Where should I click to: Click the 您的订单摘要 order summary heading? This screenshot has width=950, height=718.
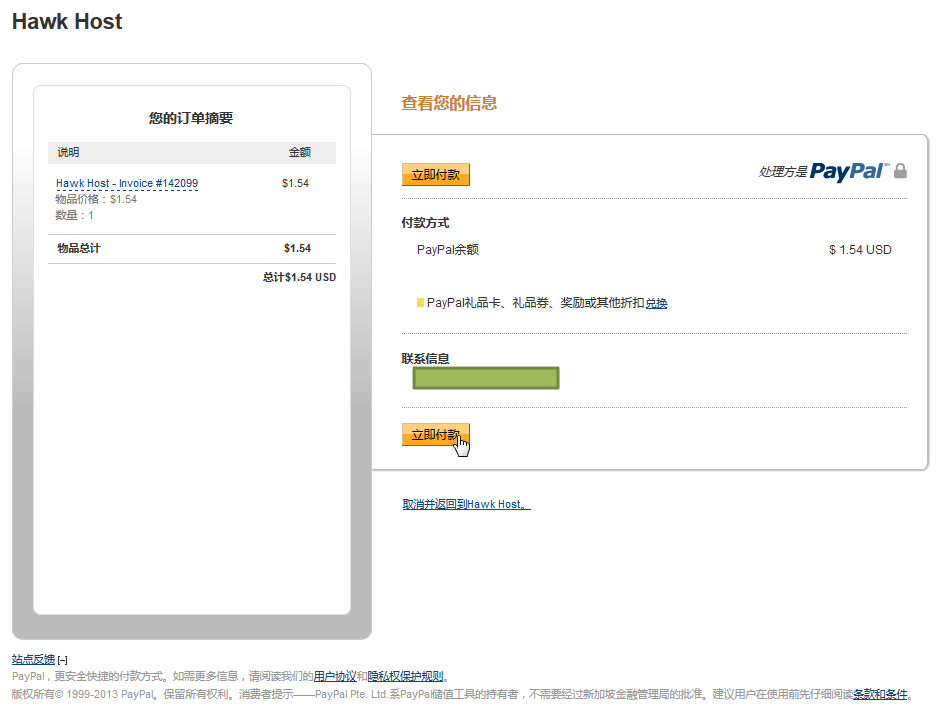(191, 118)
